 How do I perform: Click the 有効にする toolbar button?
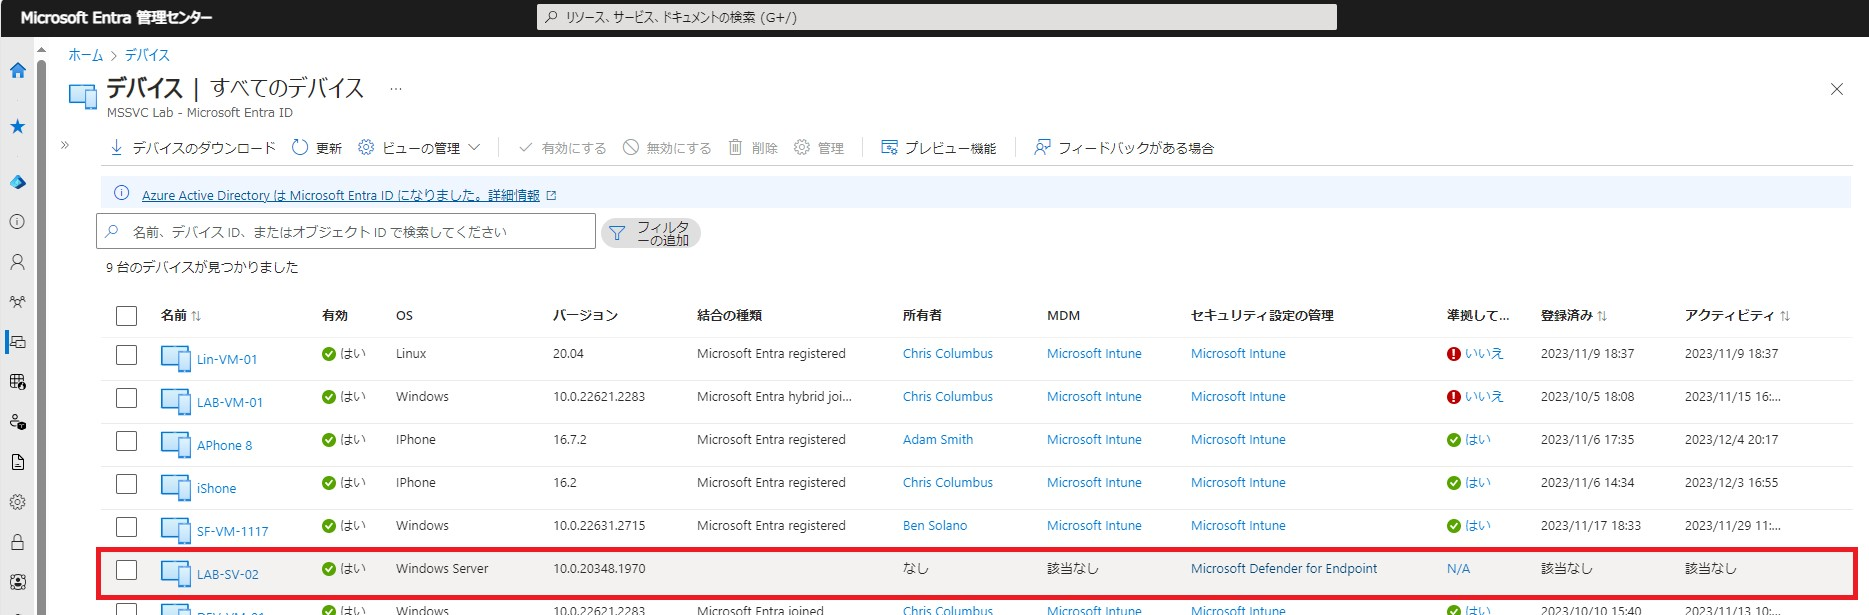click(x=562, y=148)
